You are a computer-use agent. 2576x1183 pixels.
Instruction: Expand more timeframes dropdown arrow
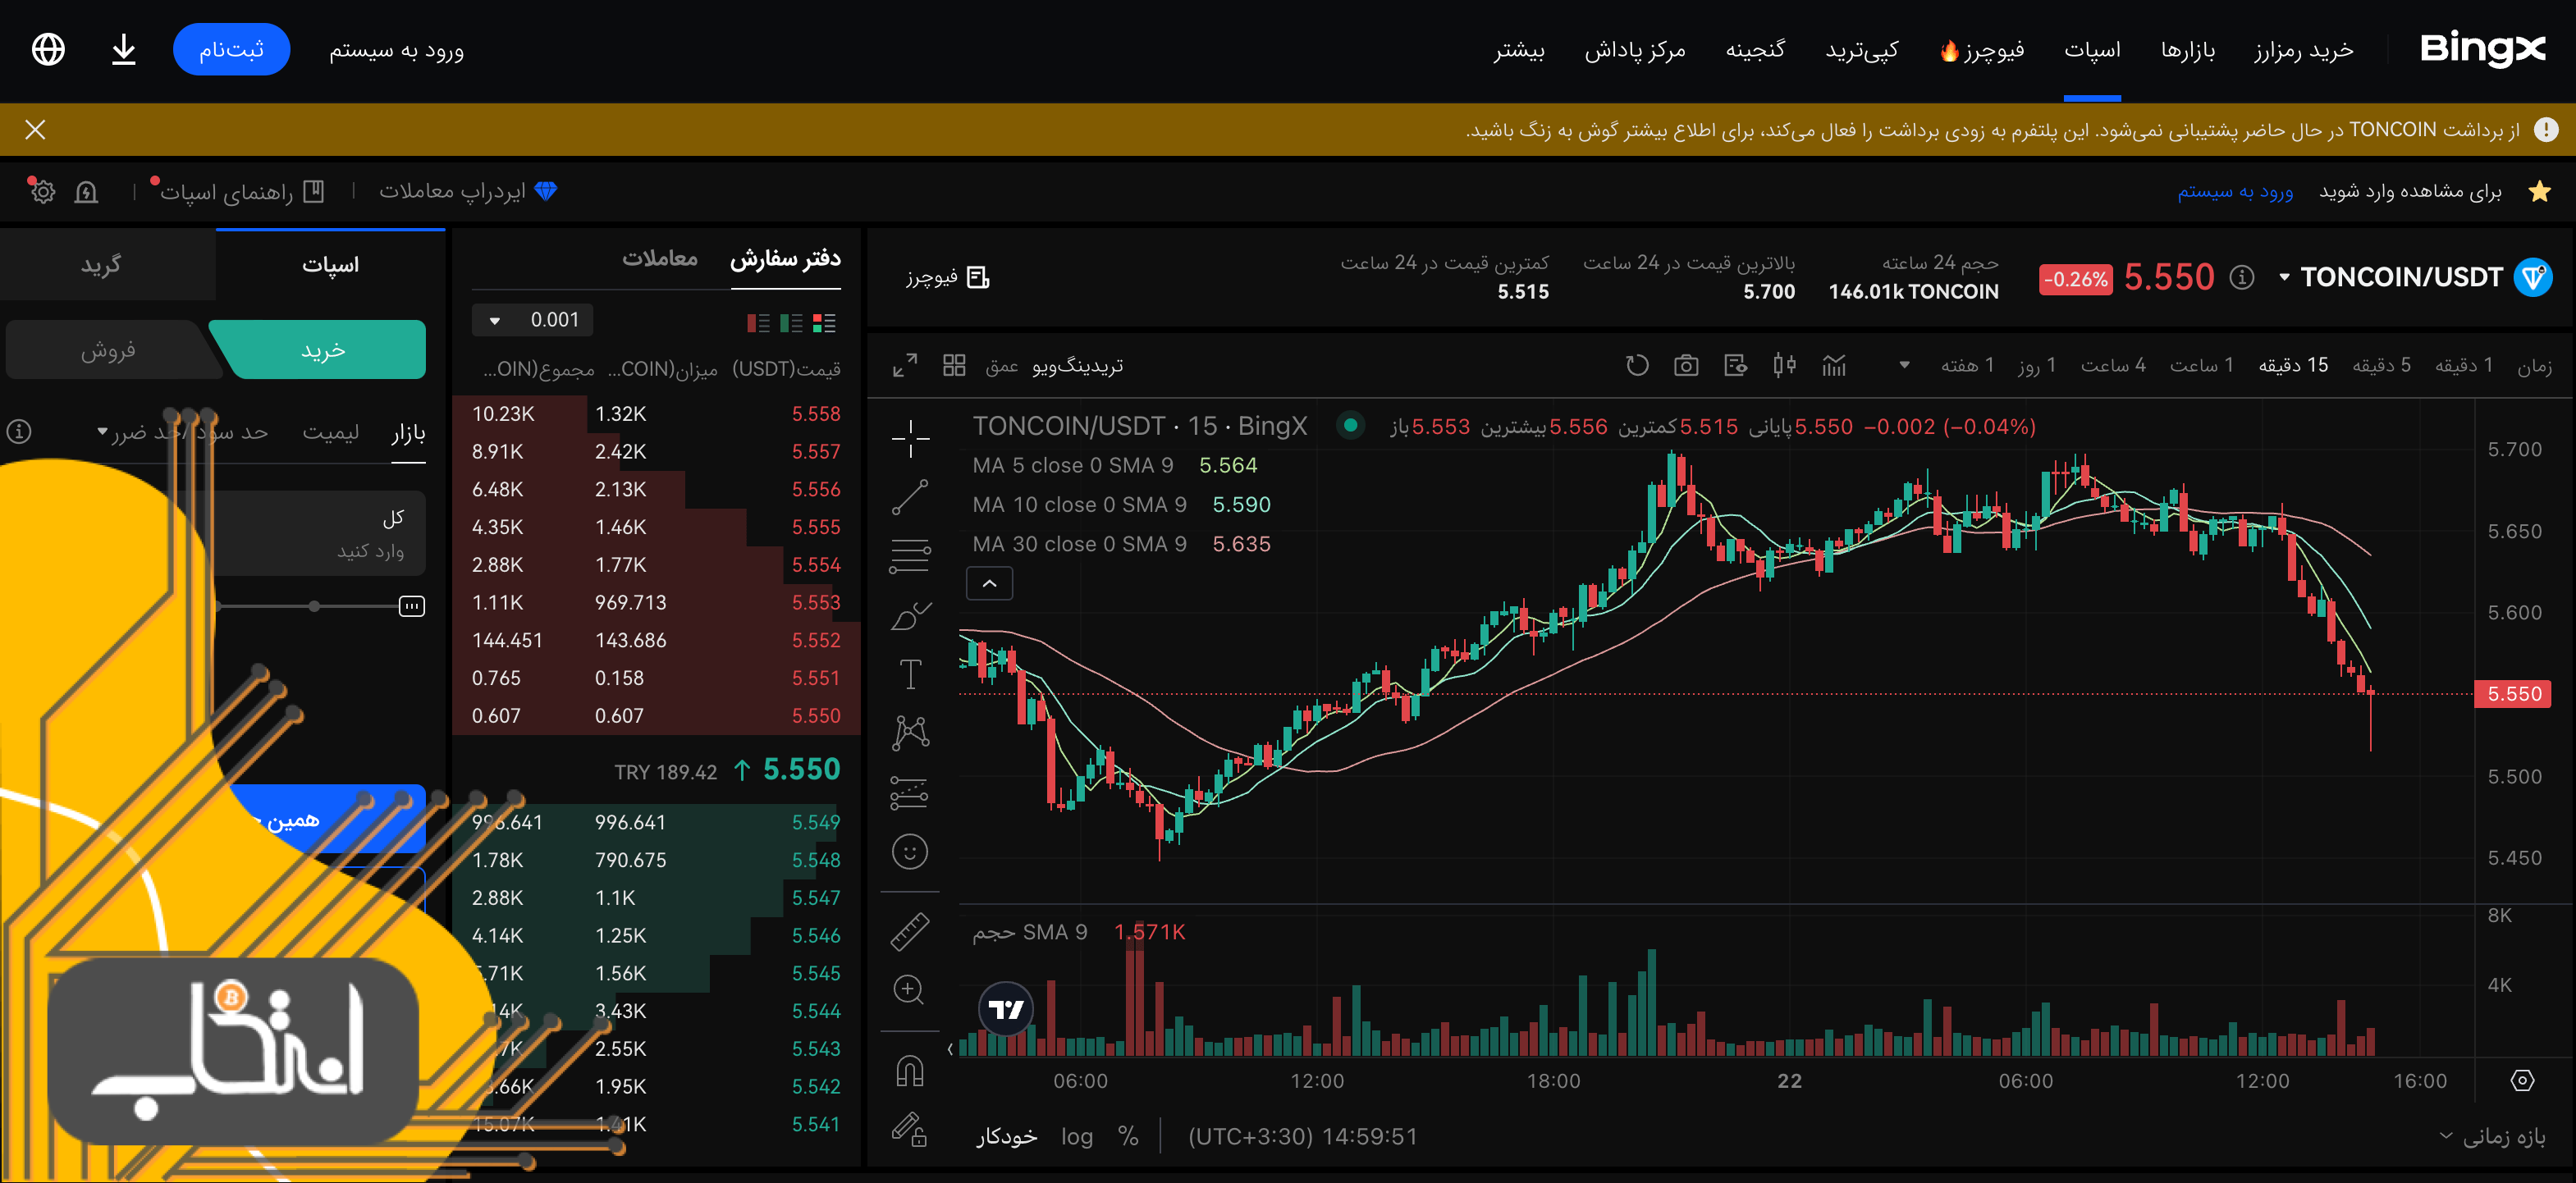point(1905,365)
